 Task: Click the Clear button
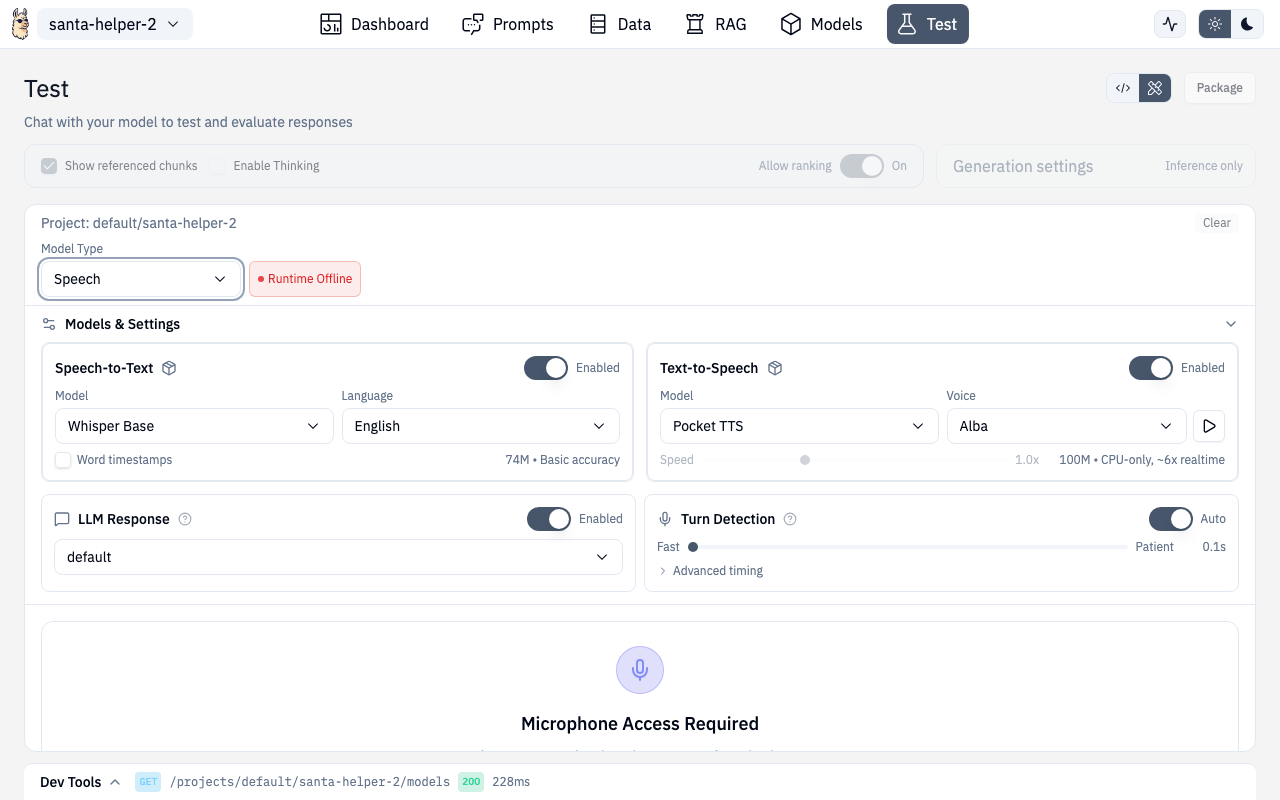(x=1216, y=223)
